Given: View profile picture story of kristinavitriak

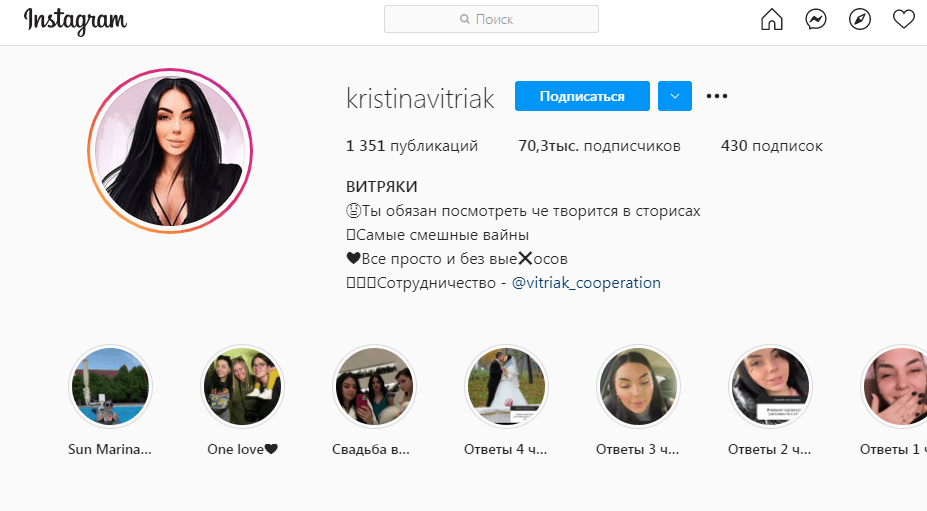Looking at the screenshot, I should 170,151.
